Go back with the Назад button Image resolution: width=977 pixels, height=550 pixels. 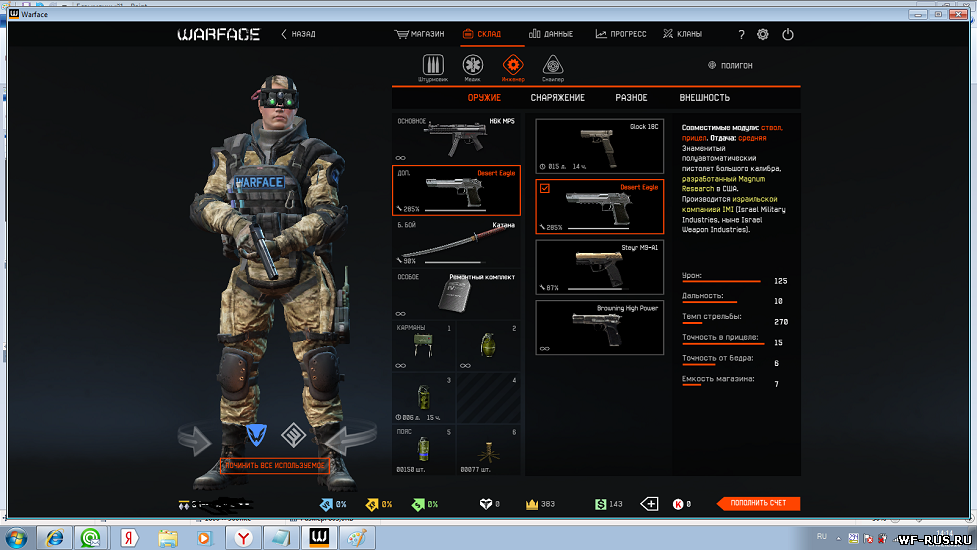click(298, 34)
